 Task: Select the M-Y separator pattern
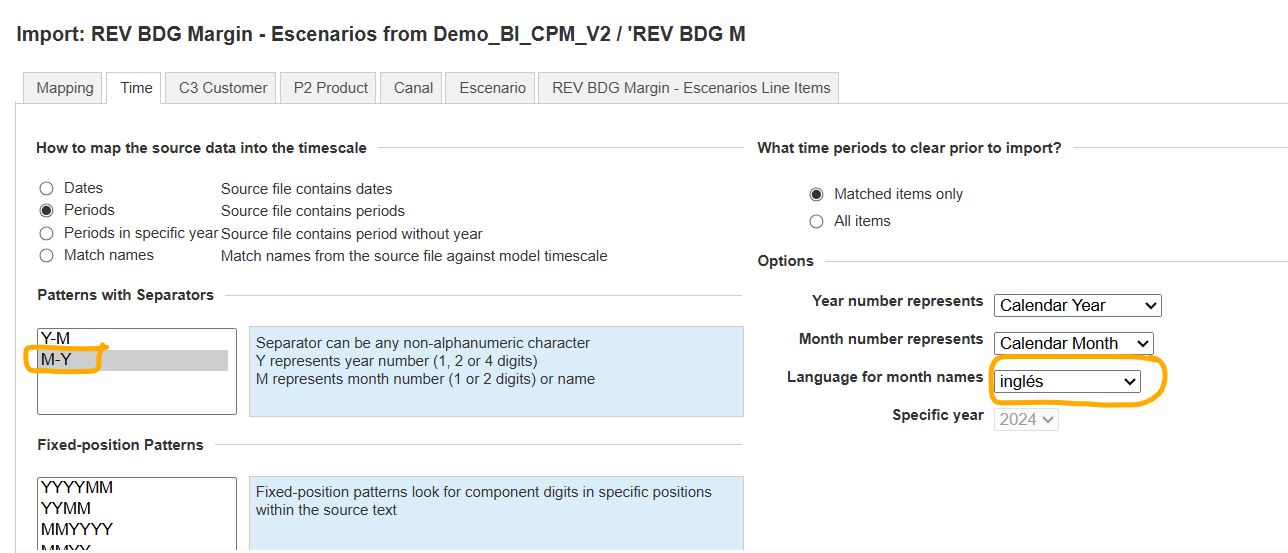(56, 360)
